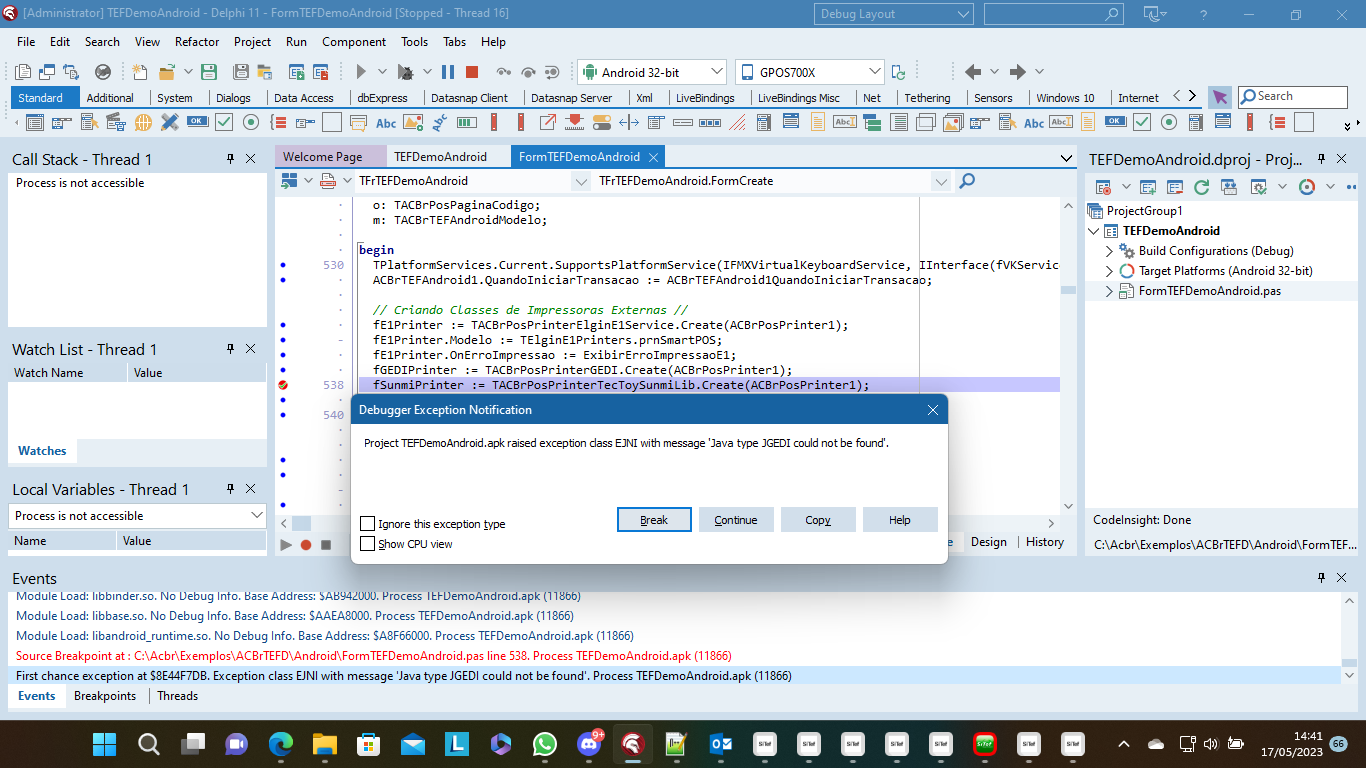Click the IDE Insight search box
The height and width of the screenshot is (768, 1366).
tap(1053, 14)
